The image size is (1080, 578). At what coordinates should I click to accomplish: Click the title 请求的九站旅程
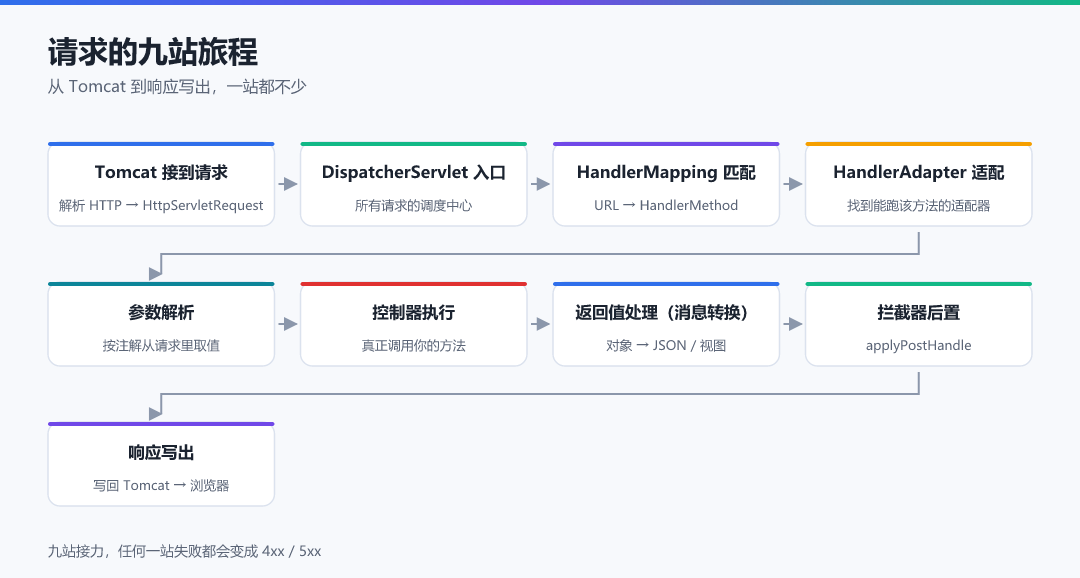[x=152, y=52]
